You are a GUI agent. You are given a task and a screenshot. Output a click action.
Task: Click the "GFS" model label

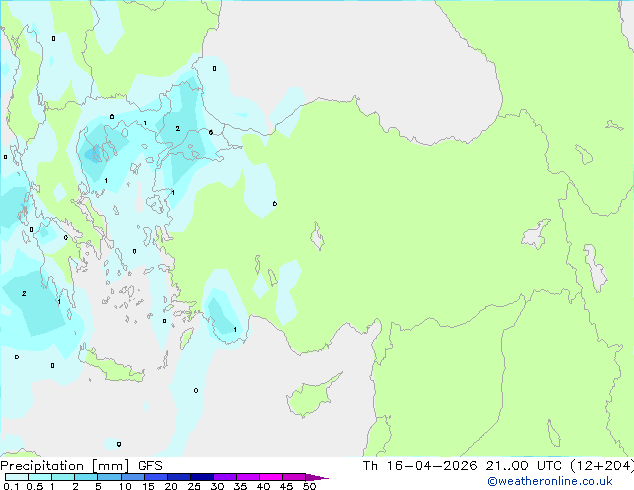[150, 466]
